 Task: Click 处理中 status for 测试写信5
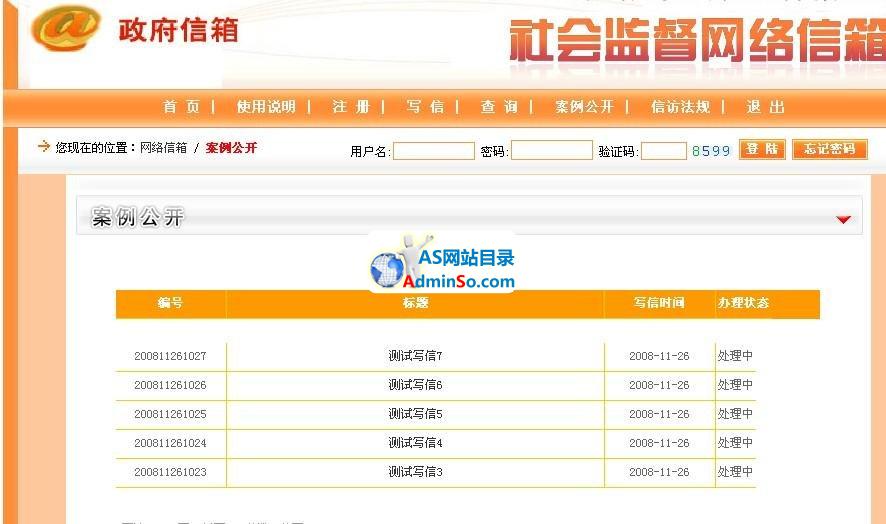tap(735, 414)
